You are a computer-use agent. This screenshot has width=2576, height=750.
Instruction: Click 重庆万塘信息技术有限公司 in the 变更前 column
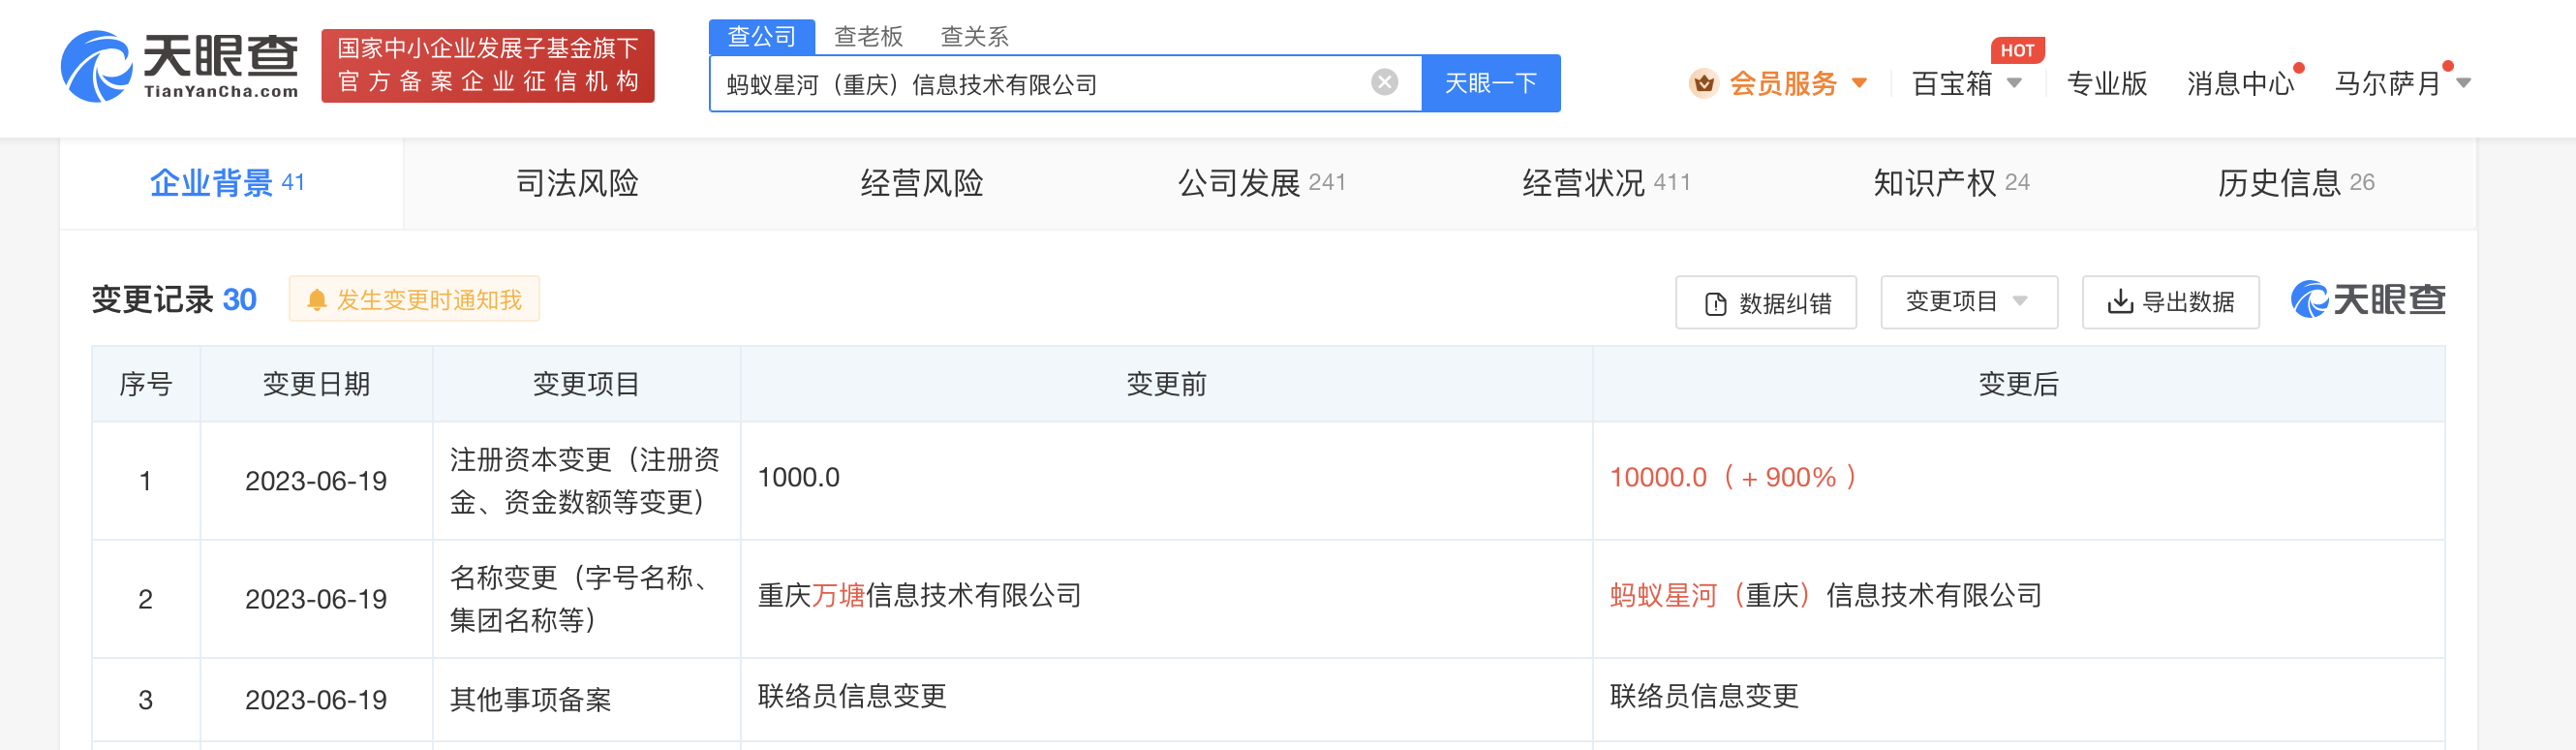pyautogui.click(x=919, y=596)
